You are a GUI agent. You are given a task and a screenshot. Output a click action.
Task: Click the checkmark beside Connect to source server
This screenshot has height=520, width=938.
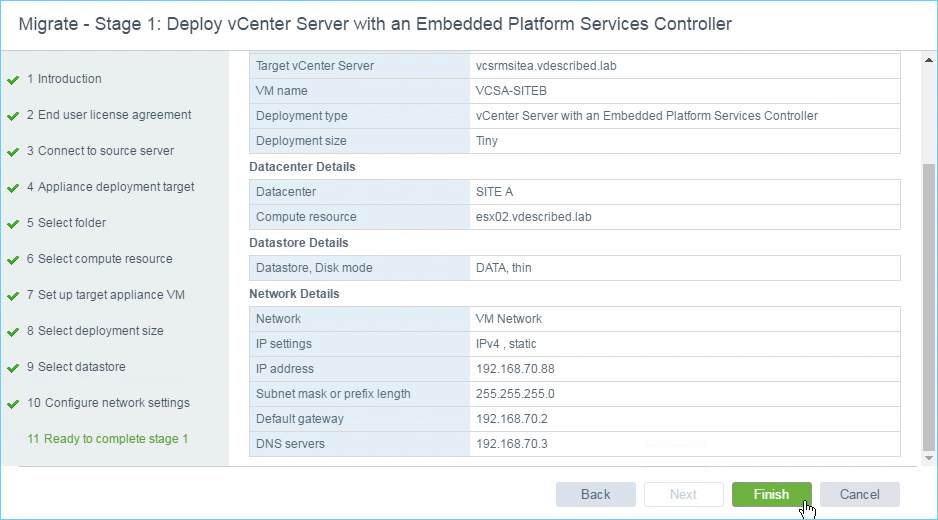(13, 152)
